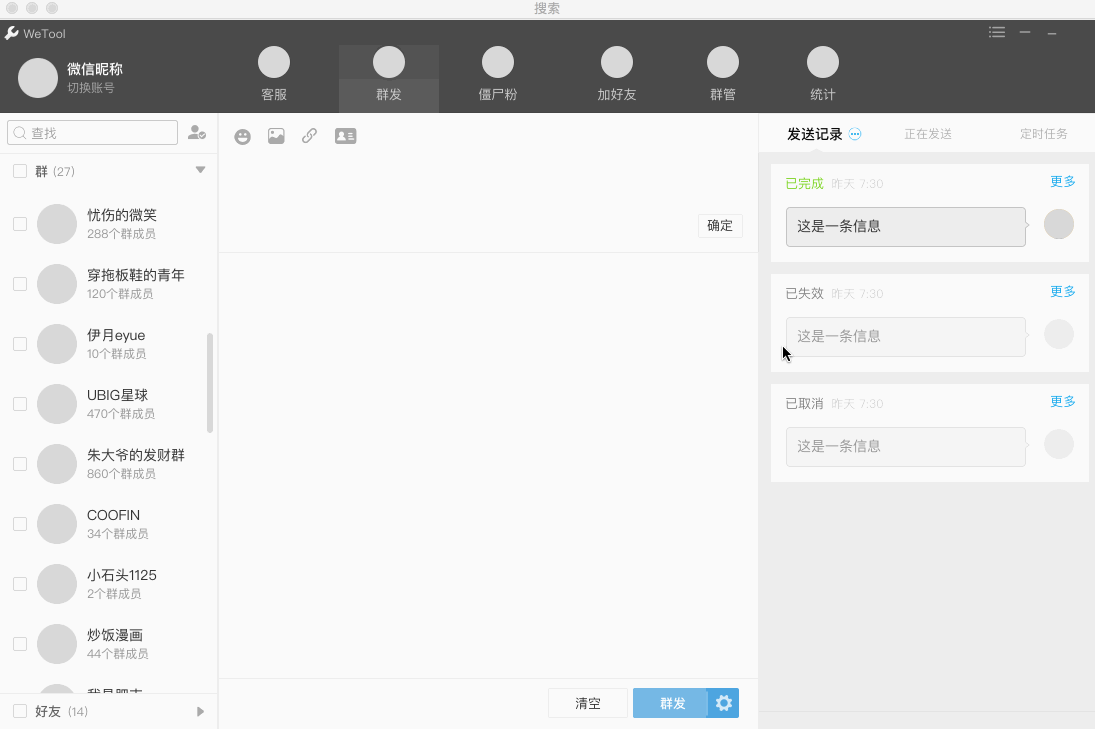Click the emoji smiley icon

(242, 137)
